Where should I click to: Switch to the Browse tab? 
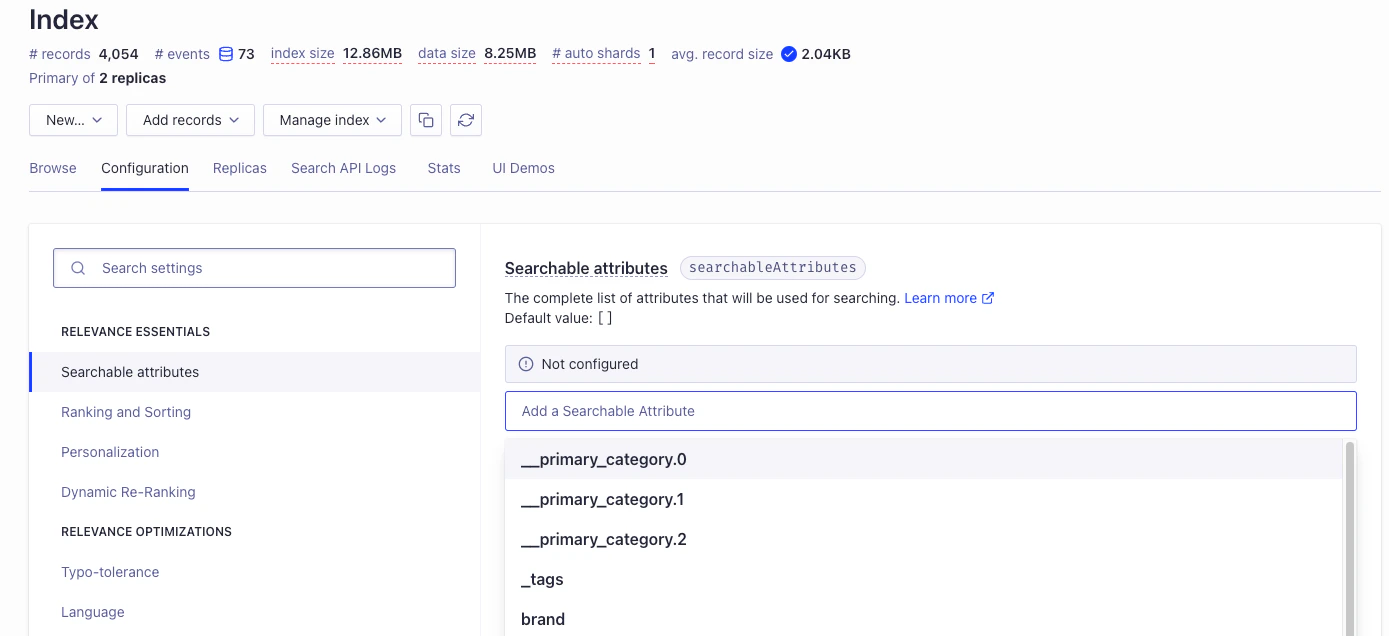pyautogui.click(x=52, y=168)
